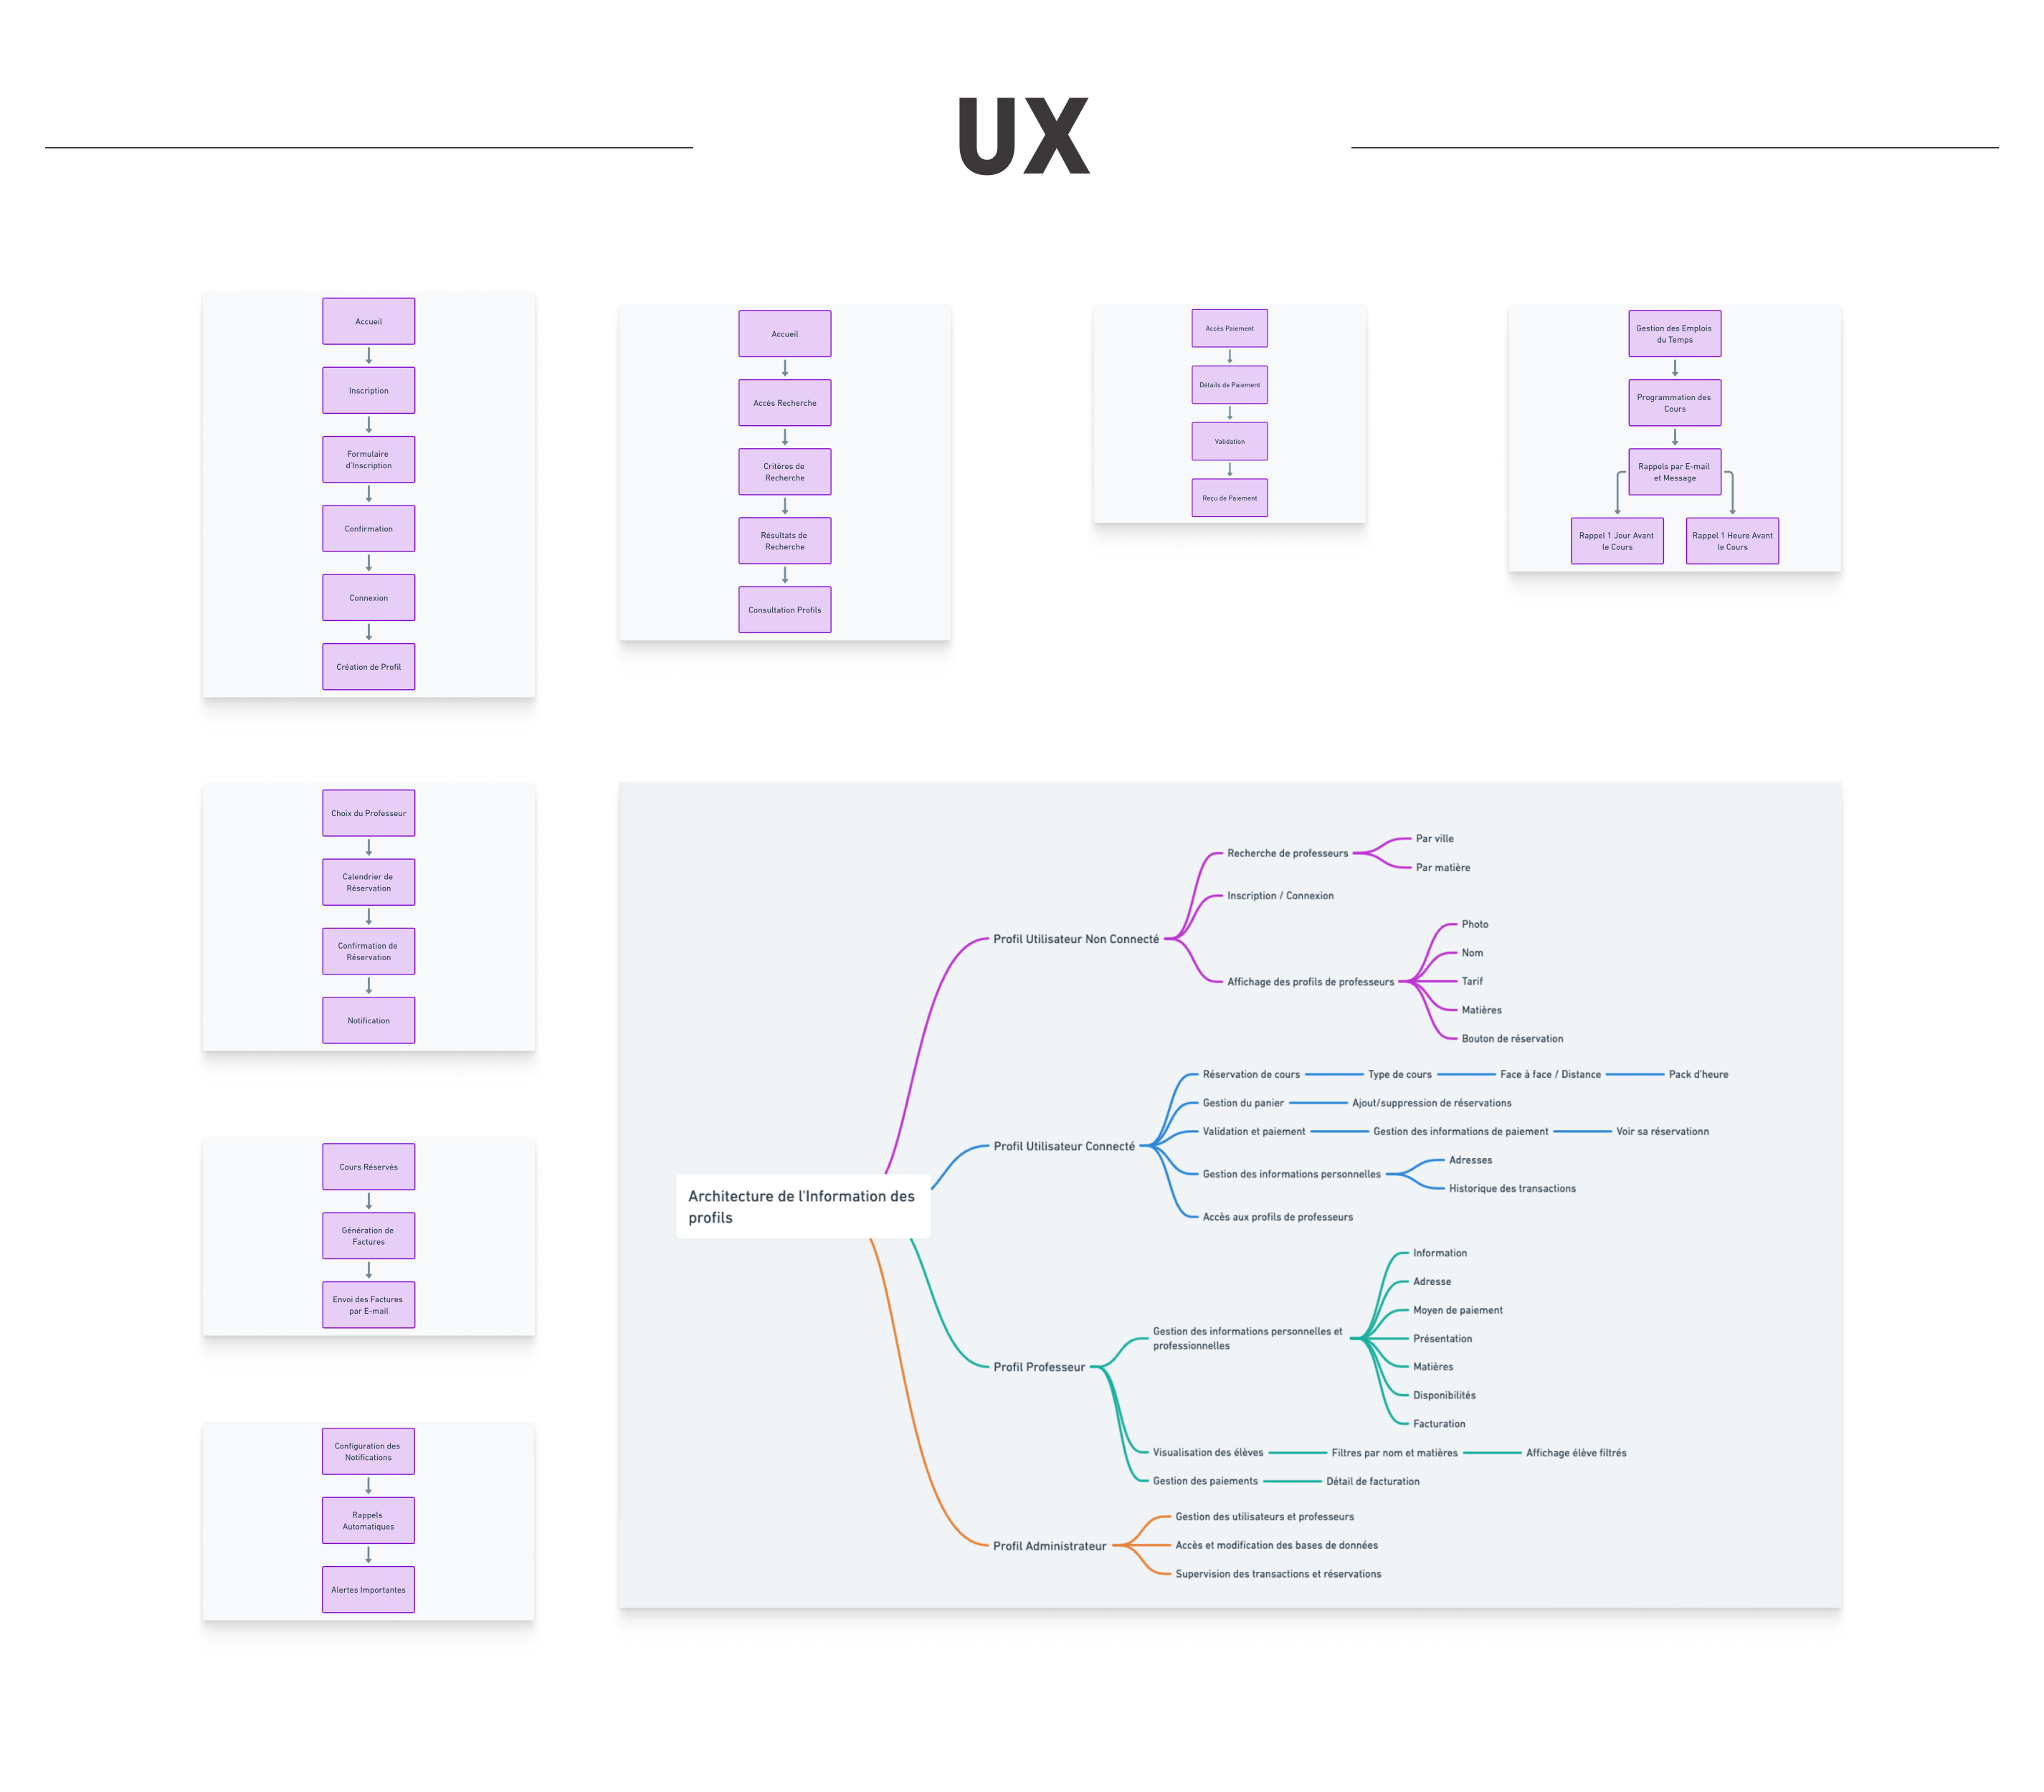Select Rappel 1 Heure Avant le Cours
Screen dimensions: 2044x1792
[x=1731, y=540]
